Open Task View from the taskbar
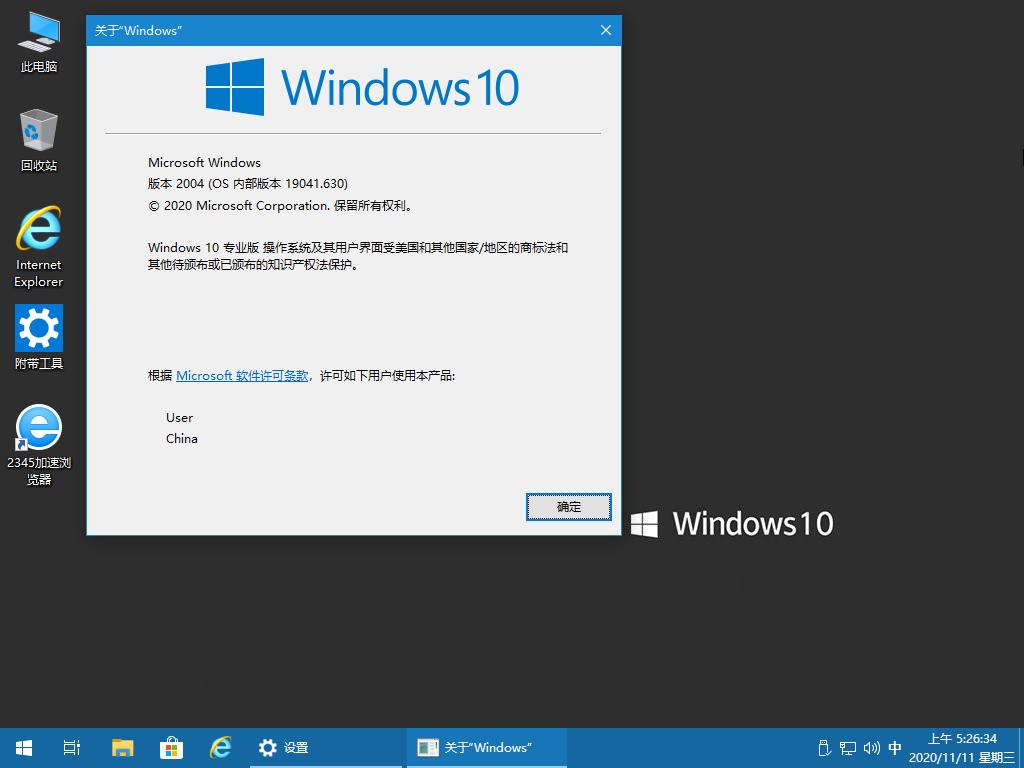This screenshot has width=1024, height=768. tap(72, 748)
